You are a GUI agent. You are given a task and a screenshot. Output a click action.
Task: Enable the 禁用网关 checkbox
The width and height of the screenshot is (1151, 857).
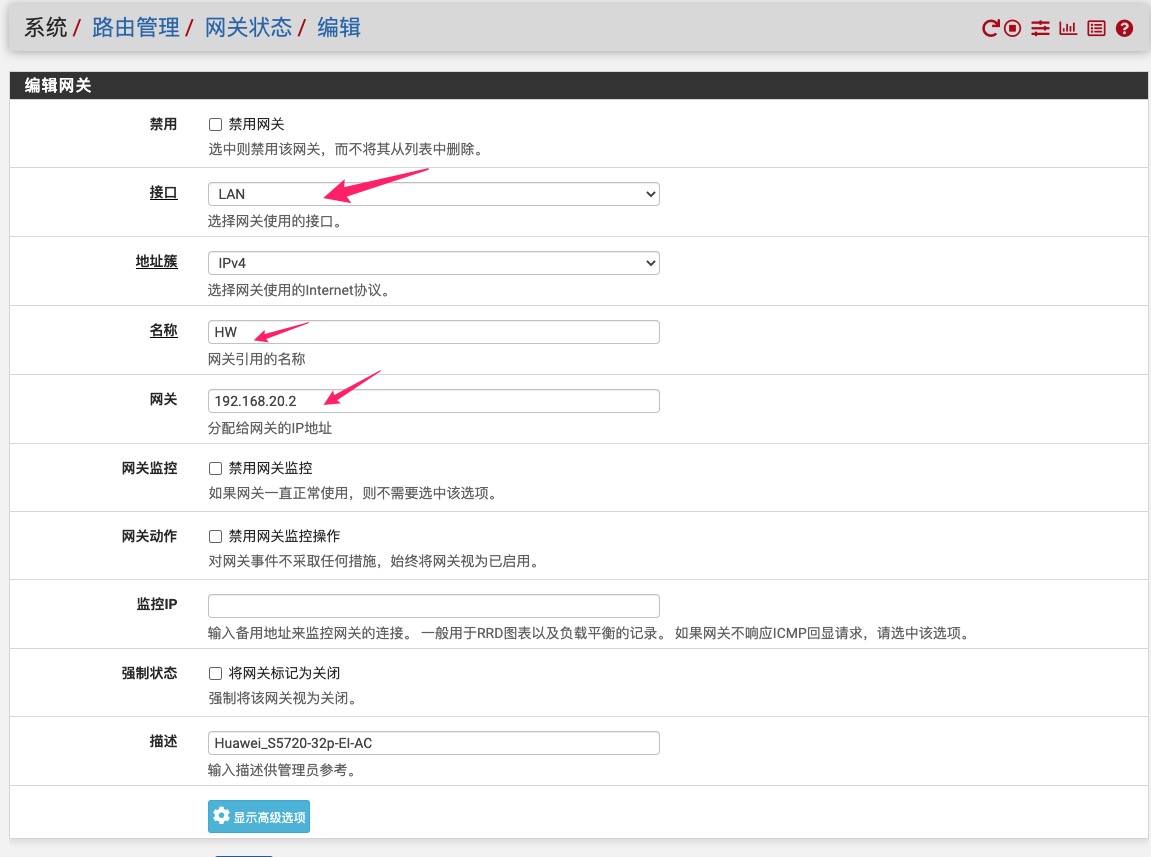[x=215, y=125]
